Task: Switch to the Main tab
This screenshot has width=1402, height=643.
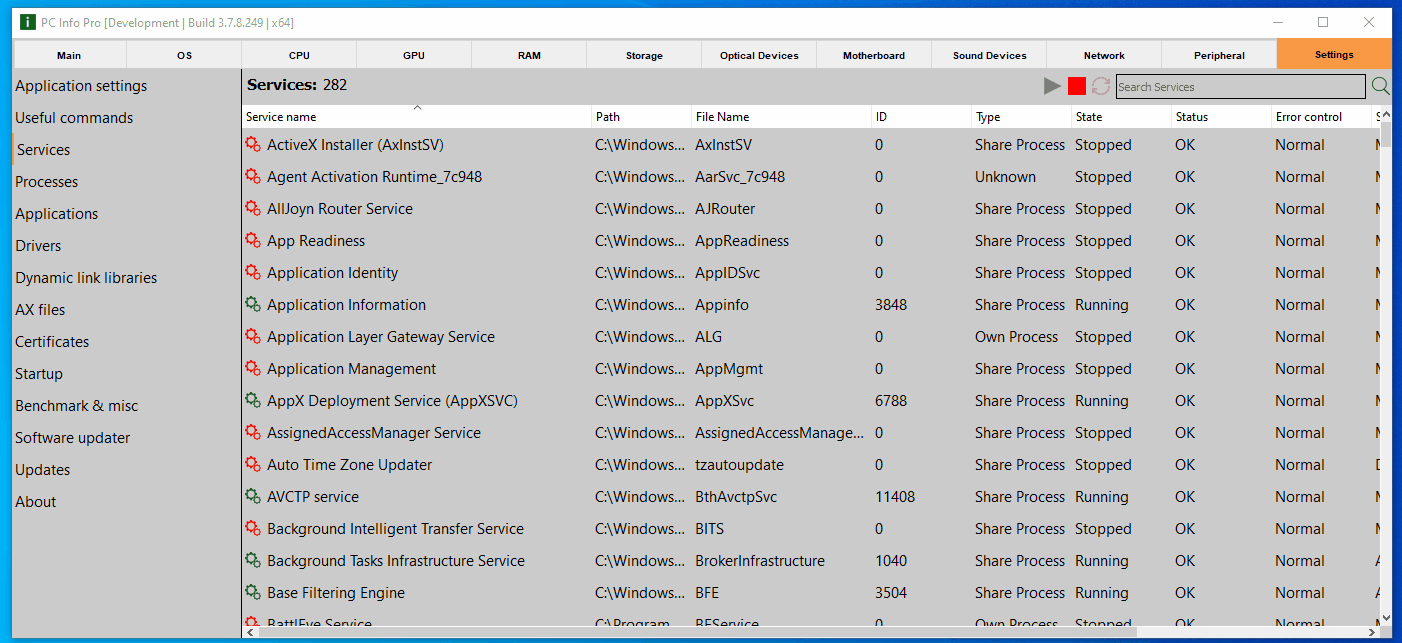Action: click(x=69, y=55)
